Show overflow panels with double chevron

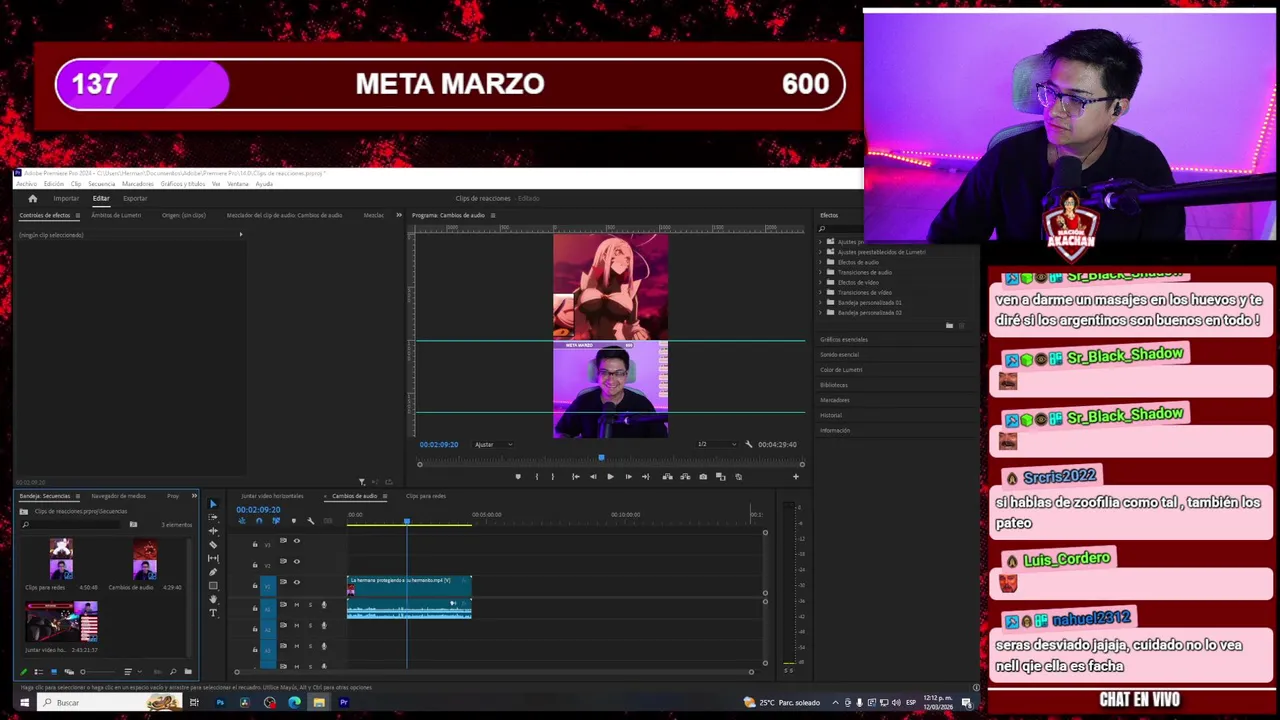(x=399, y=215)
